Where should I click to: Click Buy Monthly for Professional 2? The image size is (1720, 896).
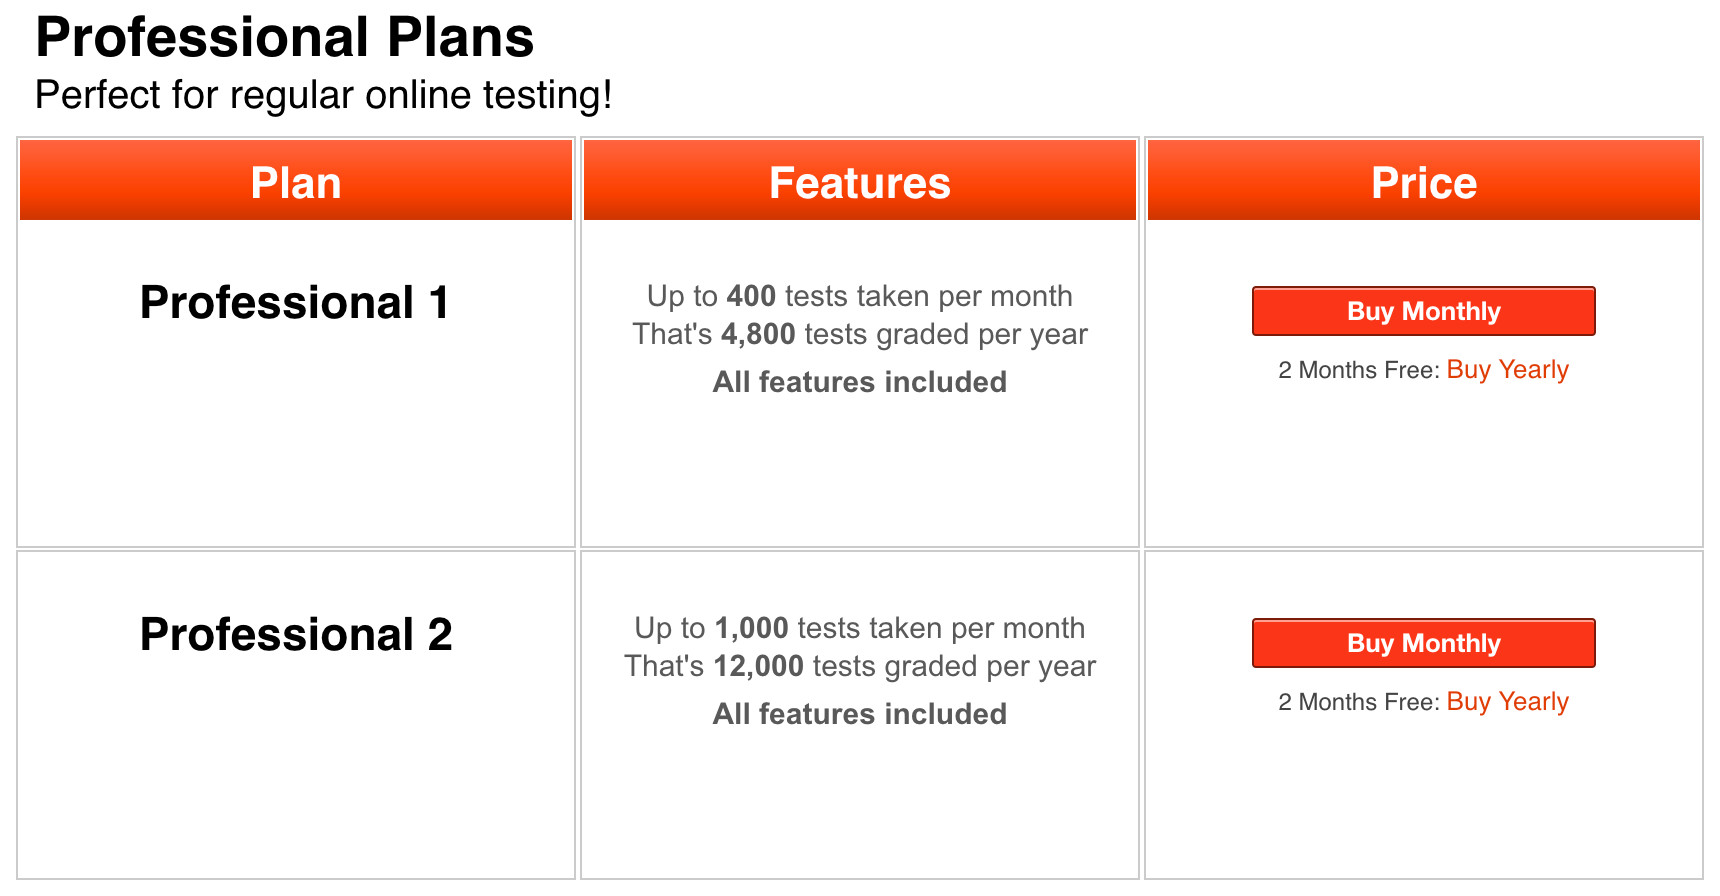click(x=1423, y=643)
